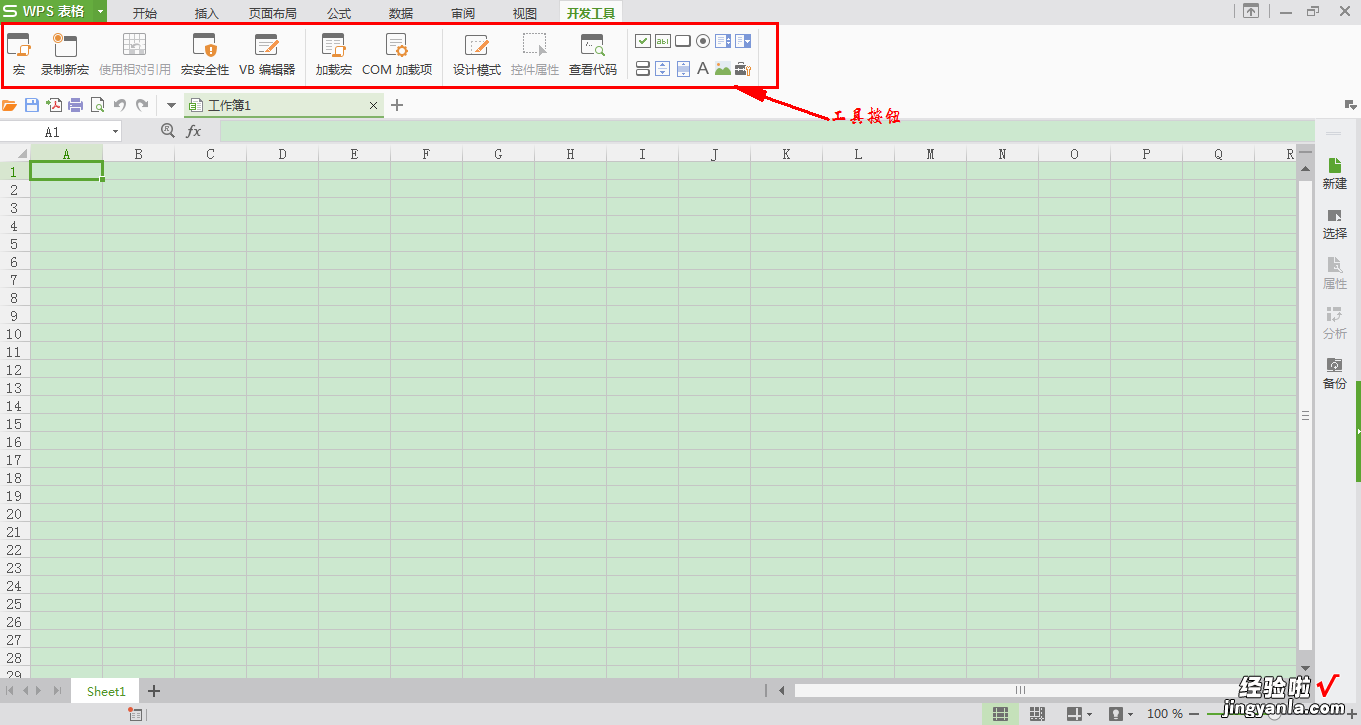Insert a text box (abl) control
Screen dimensions: 1361x725
tap(663, 41)
